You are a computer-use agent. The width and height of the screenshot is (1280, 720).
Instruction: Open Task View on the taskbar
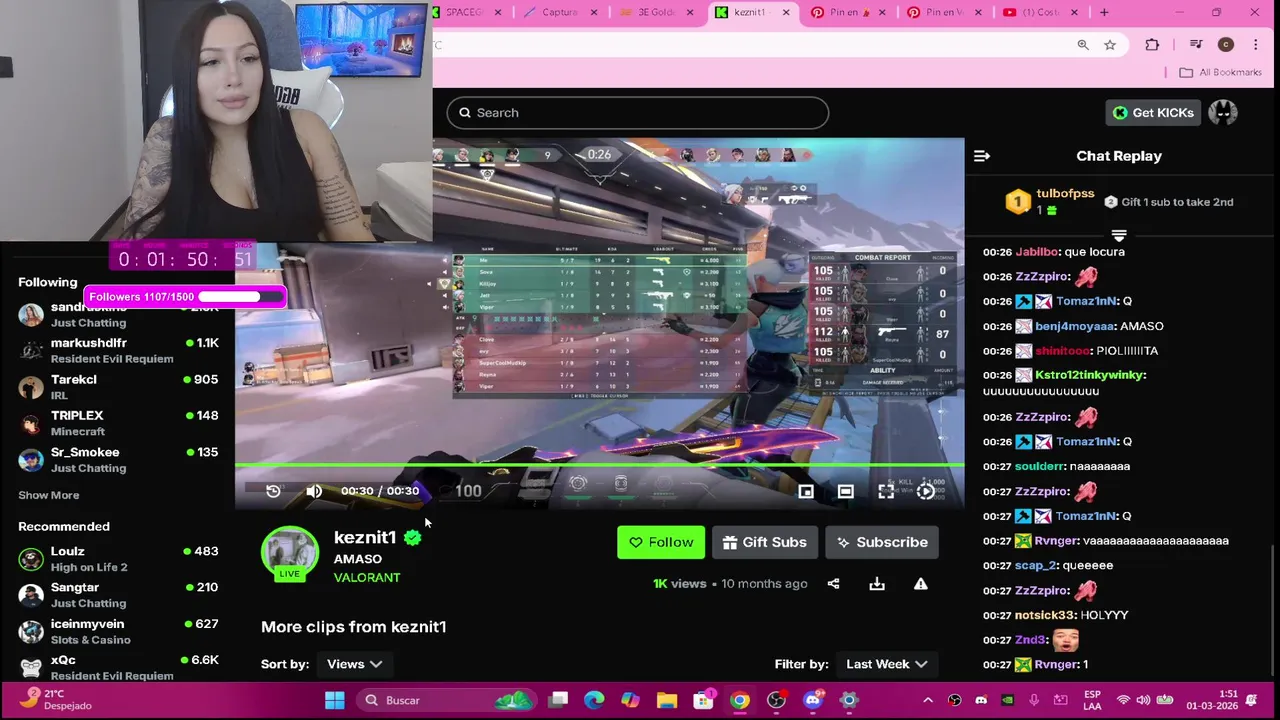559,700
